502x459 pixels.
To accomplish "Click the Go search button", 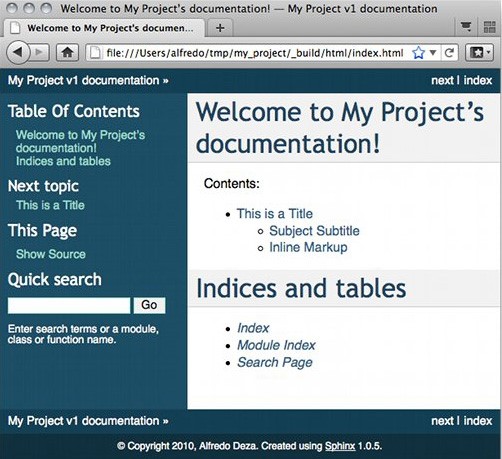I will click(149, 305).
